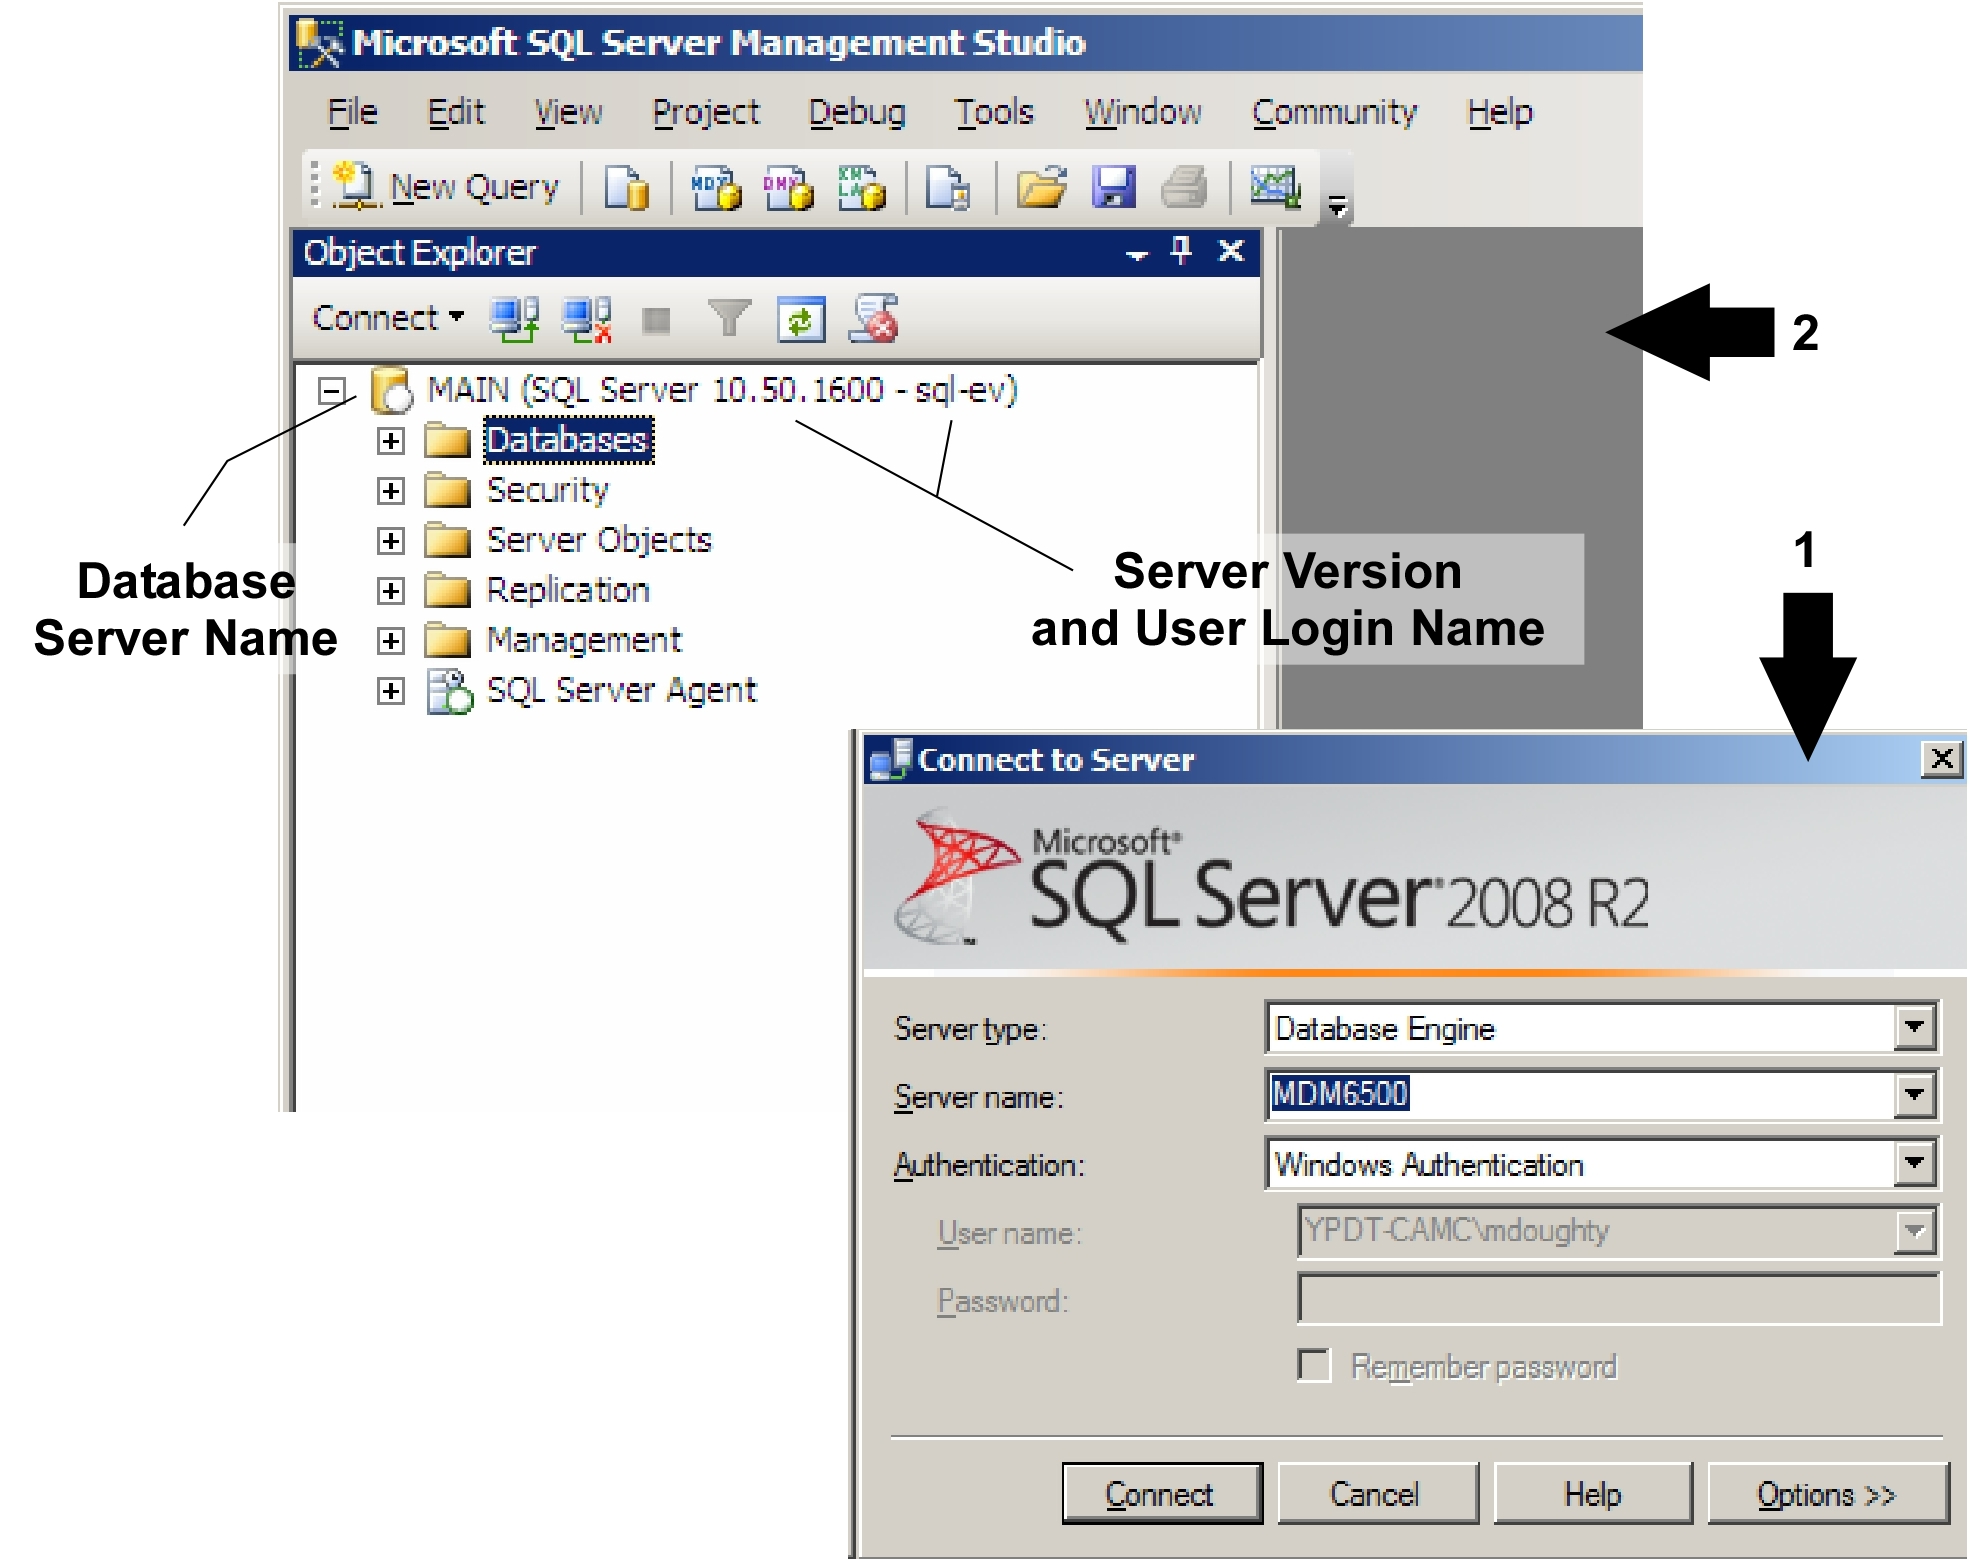This screenshot has height=1559, width=1972.
Task: Click the New Query toolbar button
Action: point(446,187)
